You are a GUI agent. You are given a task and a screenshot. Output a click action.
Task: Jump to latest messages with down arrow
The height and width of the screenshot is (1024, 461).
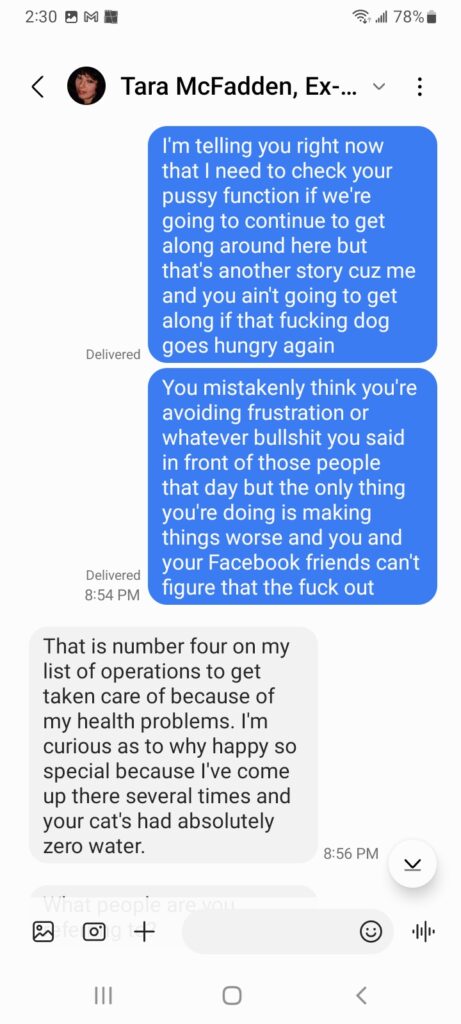click(x=412, y=863)
